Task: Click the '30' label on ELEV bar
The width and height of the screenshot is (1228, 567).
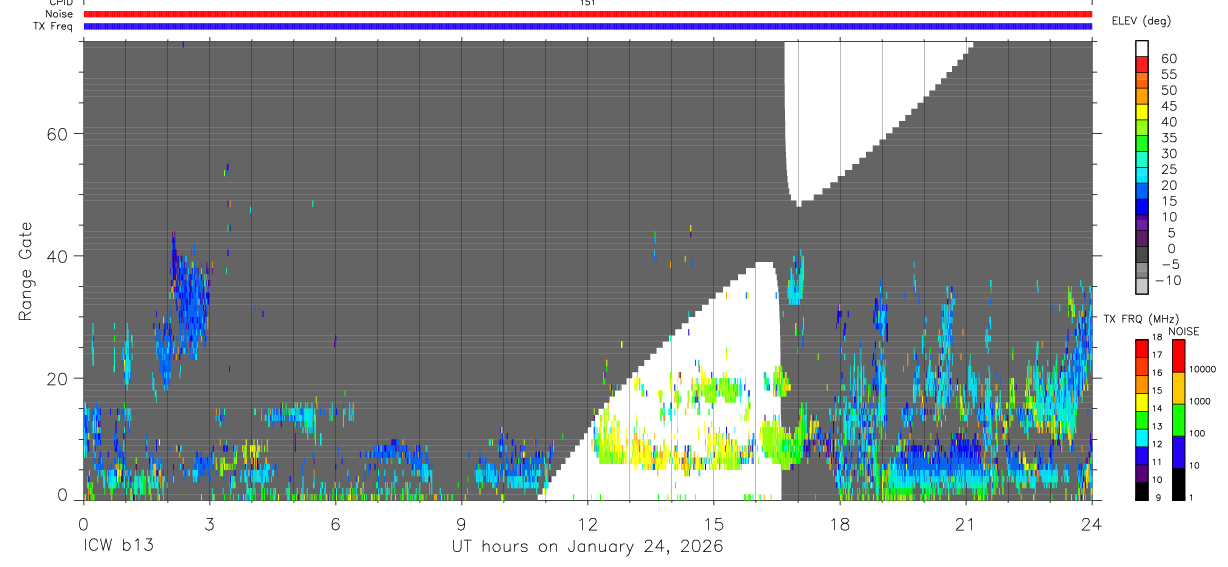Action: coord(1168,153)
